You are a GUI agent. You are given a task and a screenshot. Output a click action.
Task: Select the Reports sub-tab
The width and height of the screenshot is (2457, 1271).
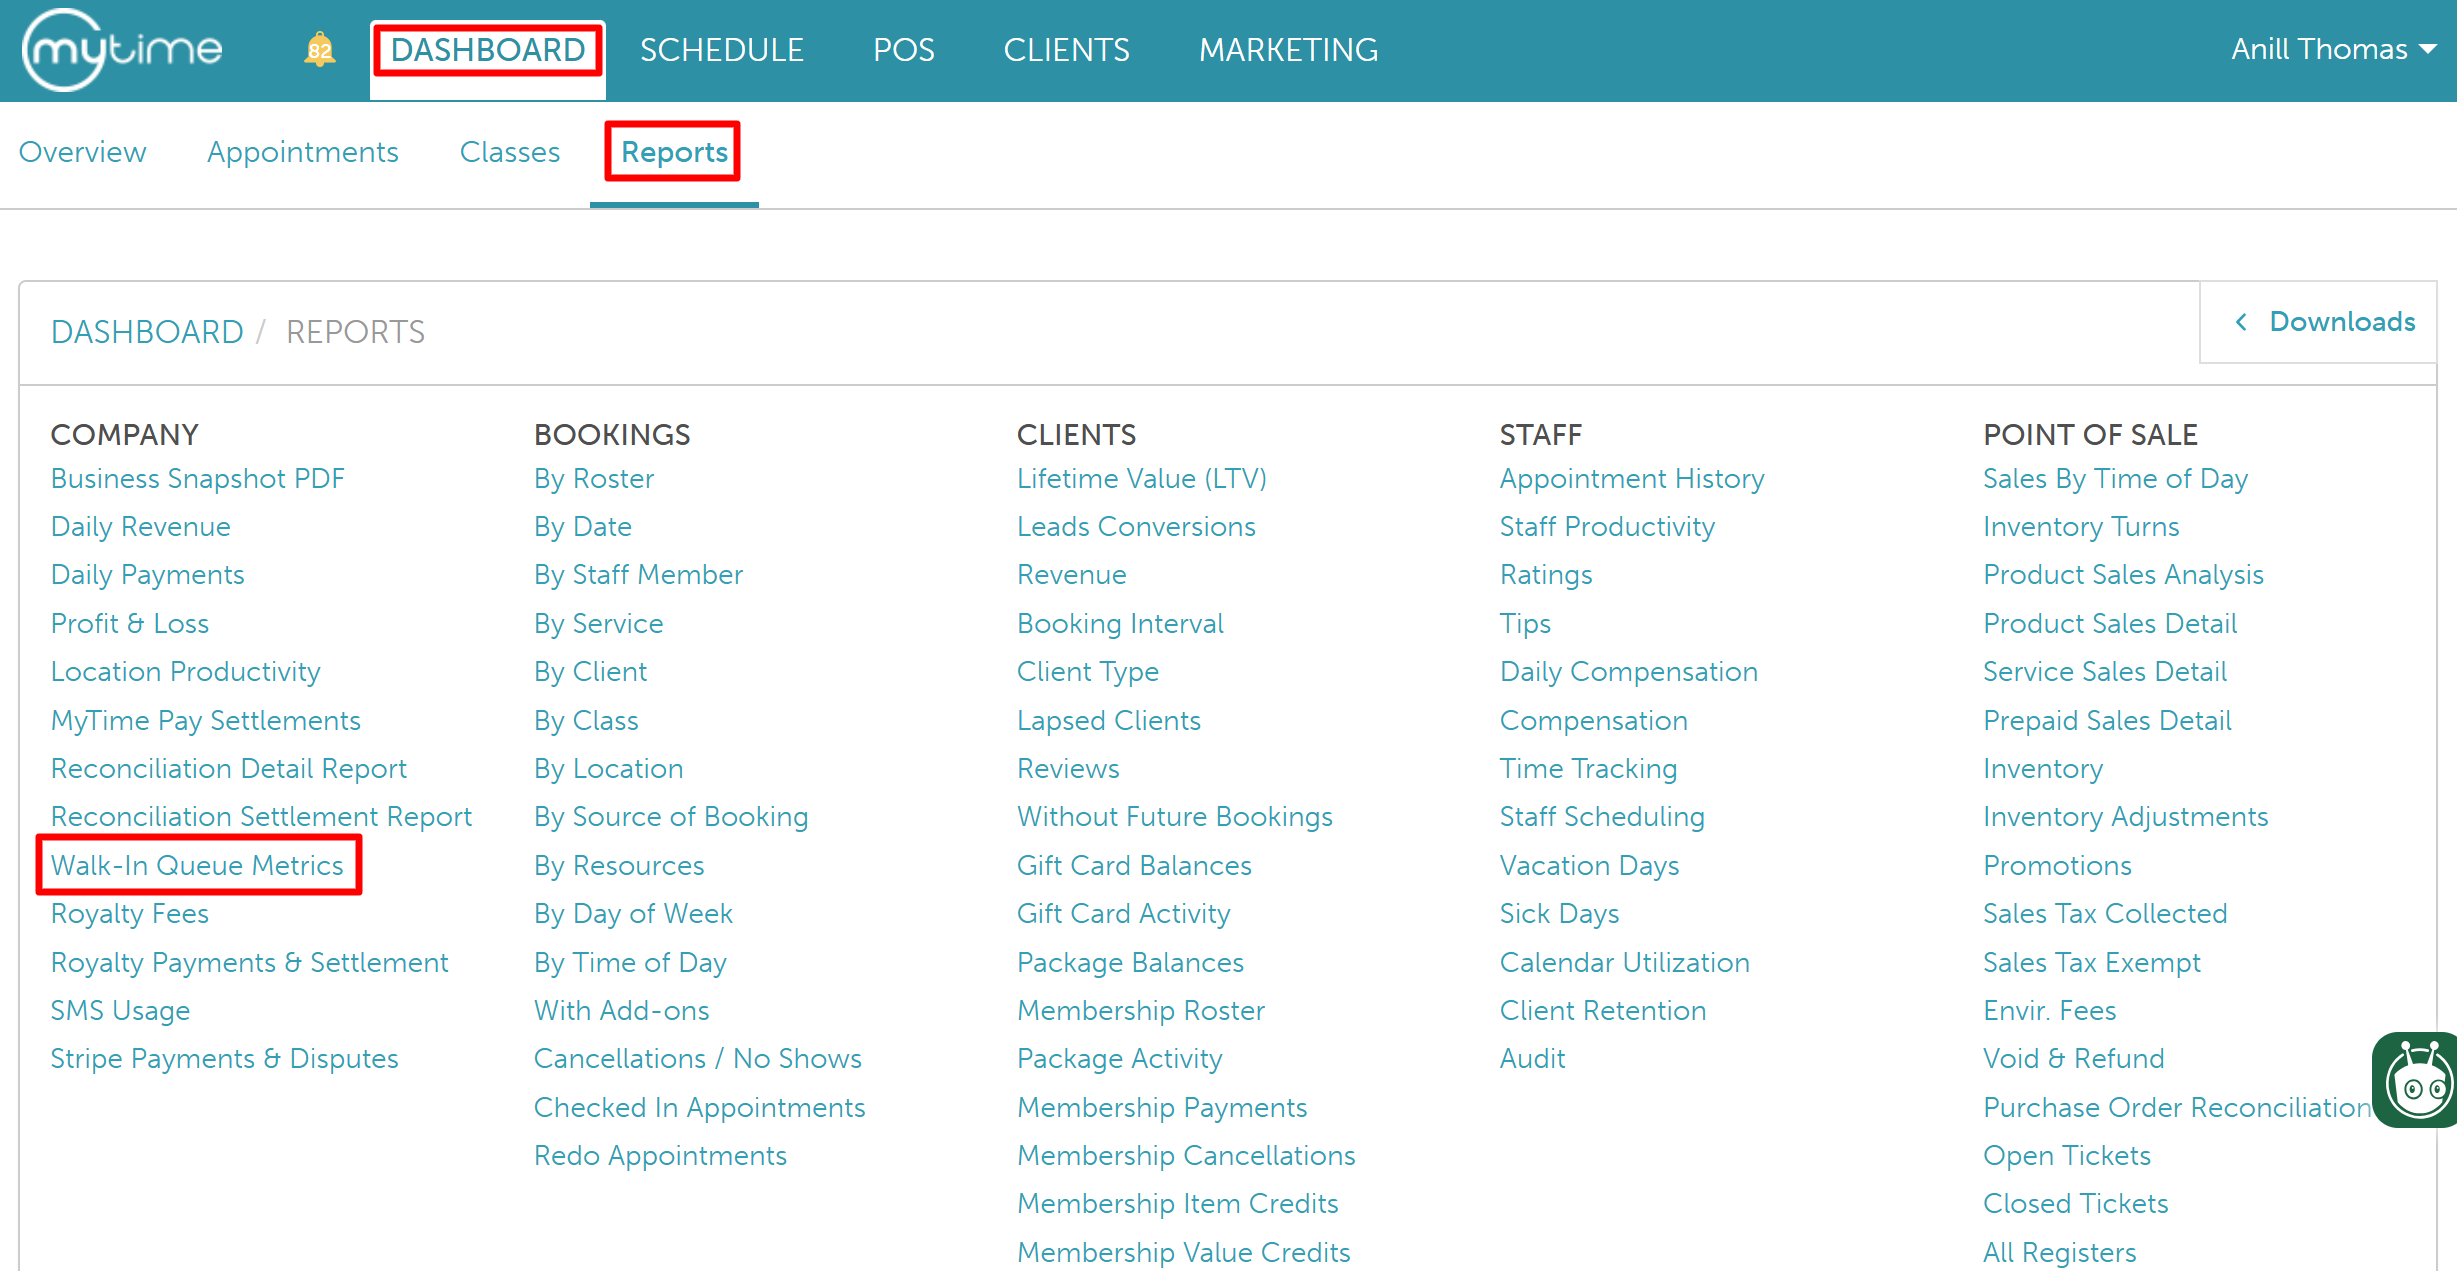(674, 152)
